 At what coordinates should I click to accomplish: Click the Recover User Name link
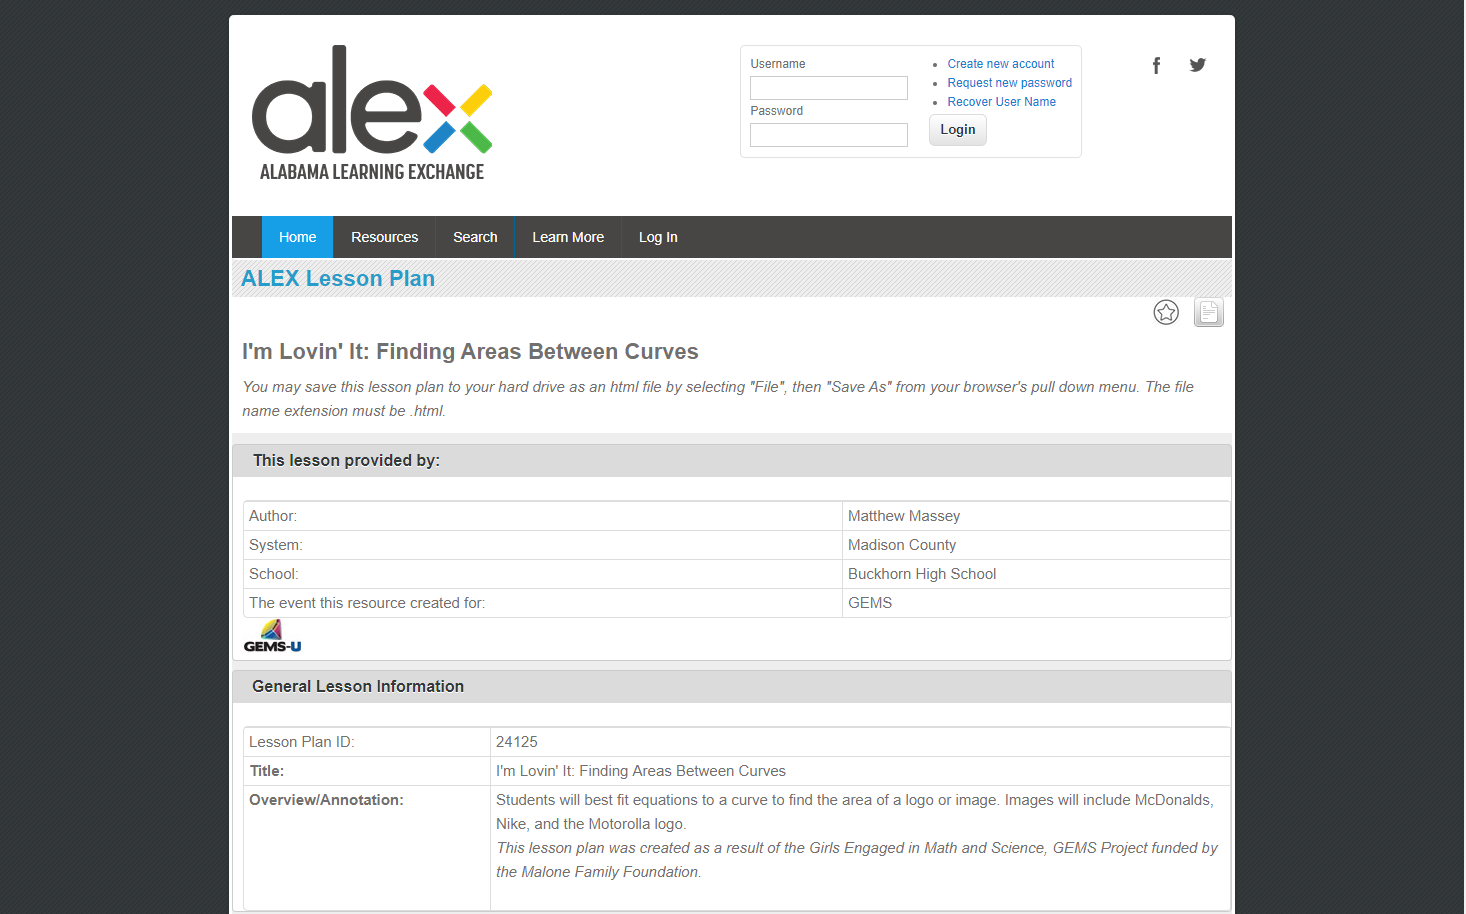coord(1001,101)
